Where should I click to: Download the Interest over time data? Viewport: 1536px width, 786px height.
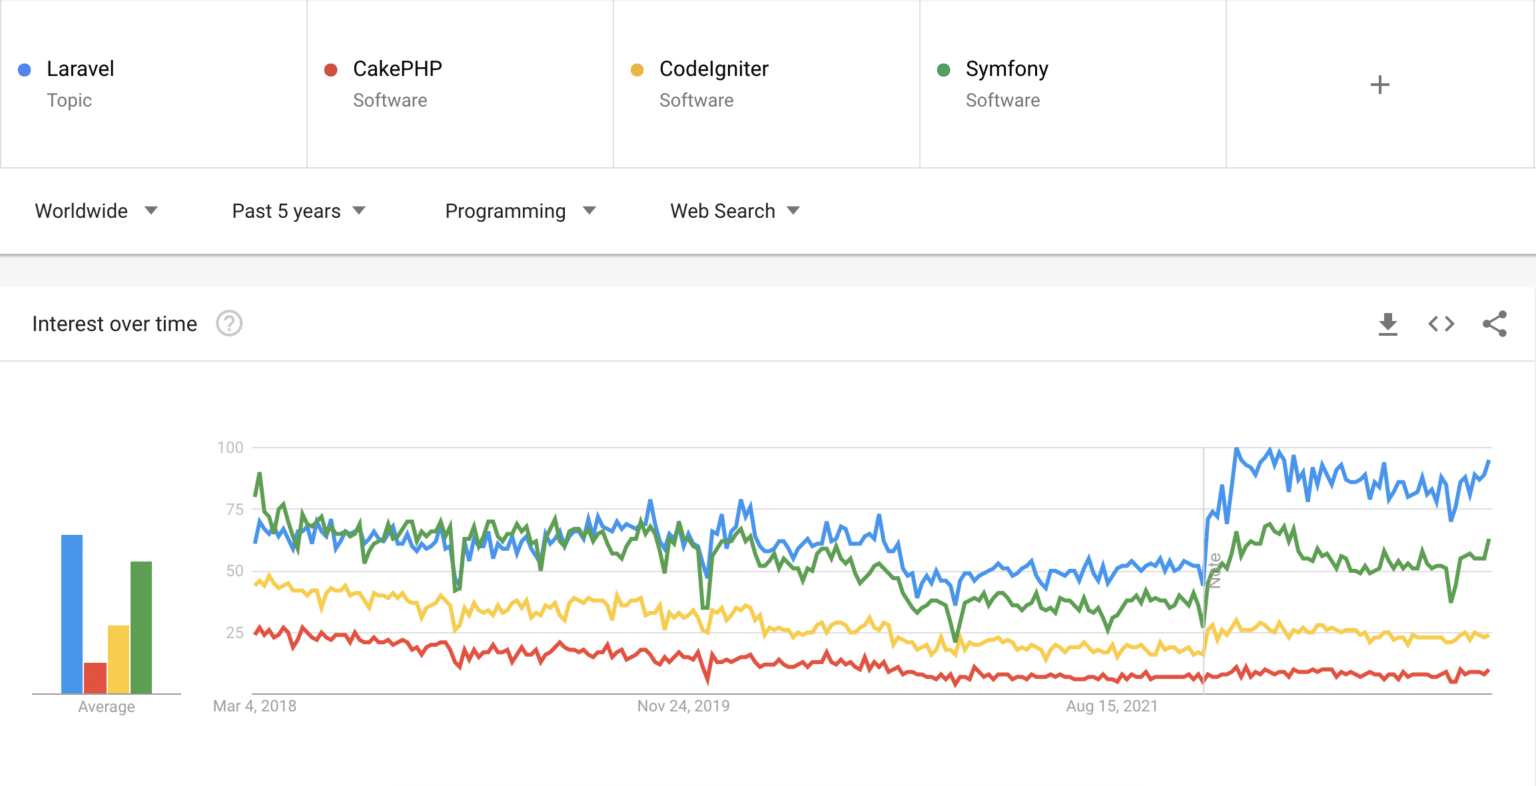[x=1387, y=323]
